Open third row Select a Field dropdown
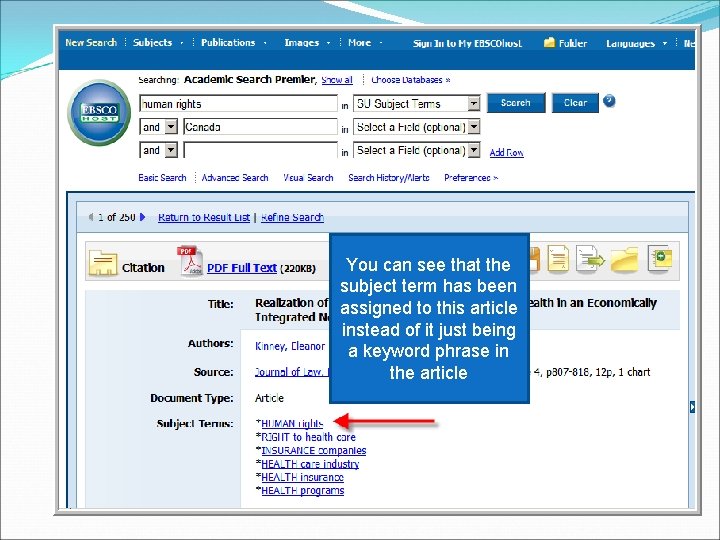720x540 pixels. click(x=474, y=150)
